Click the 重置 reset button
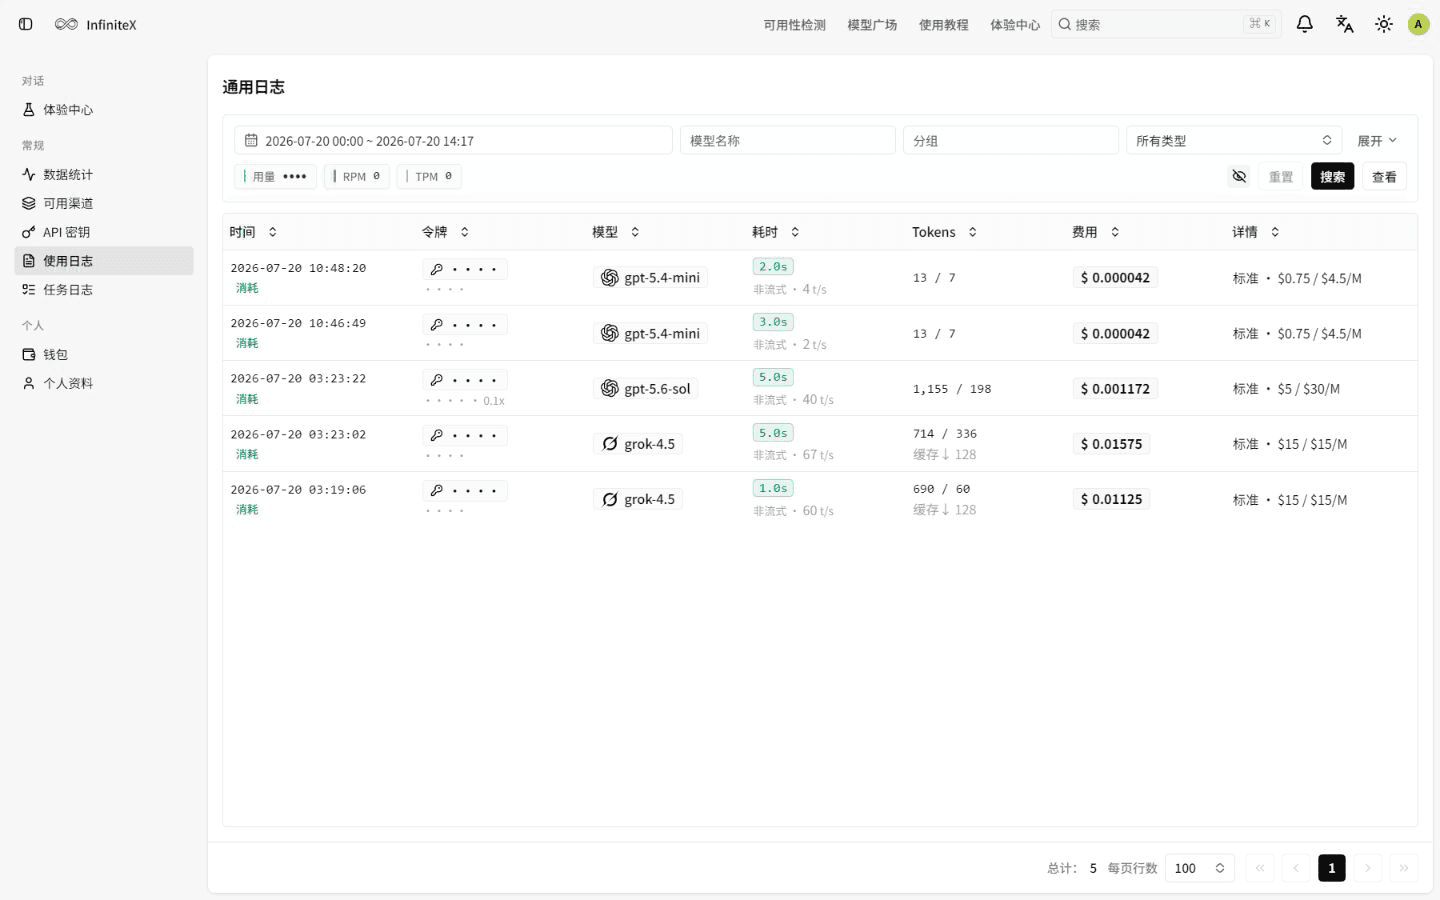This screenshot has width=1440, height=900. point(1281,176)
